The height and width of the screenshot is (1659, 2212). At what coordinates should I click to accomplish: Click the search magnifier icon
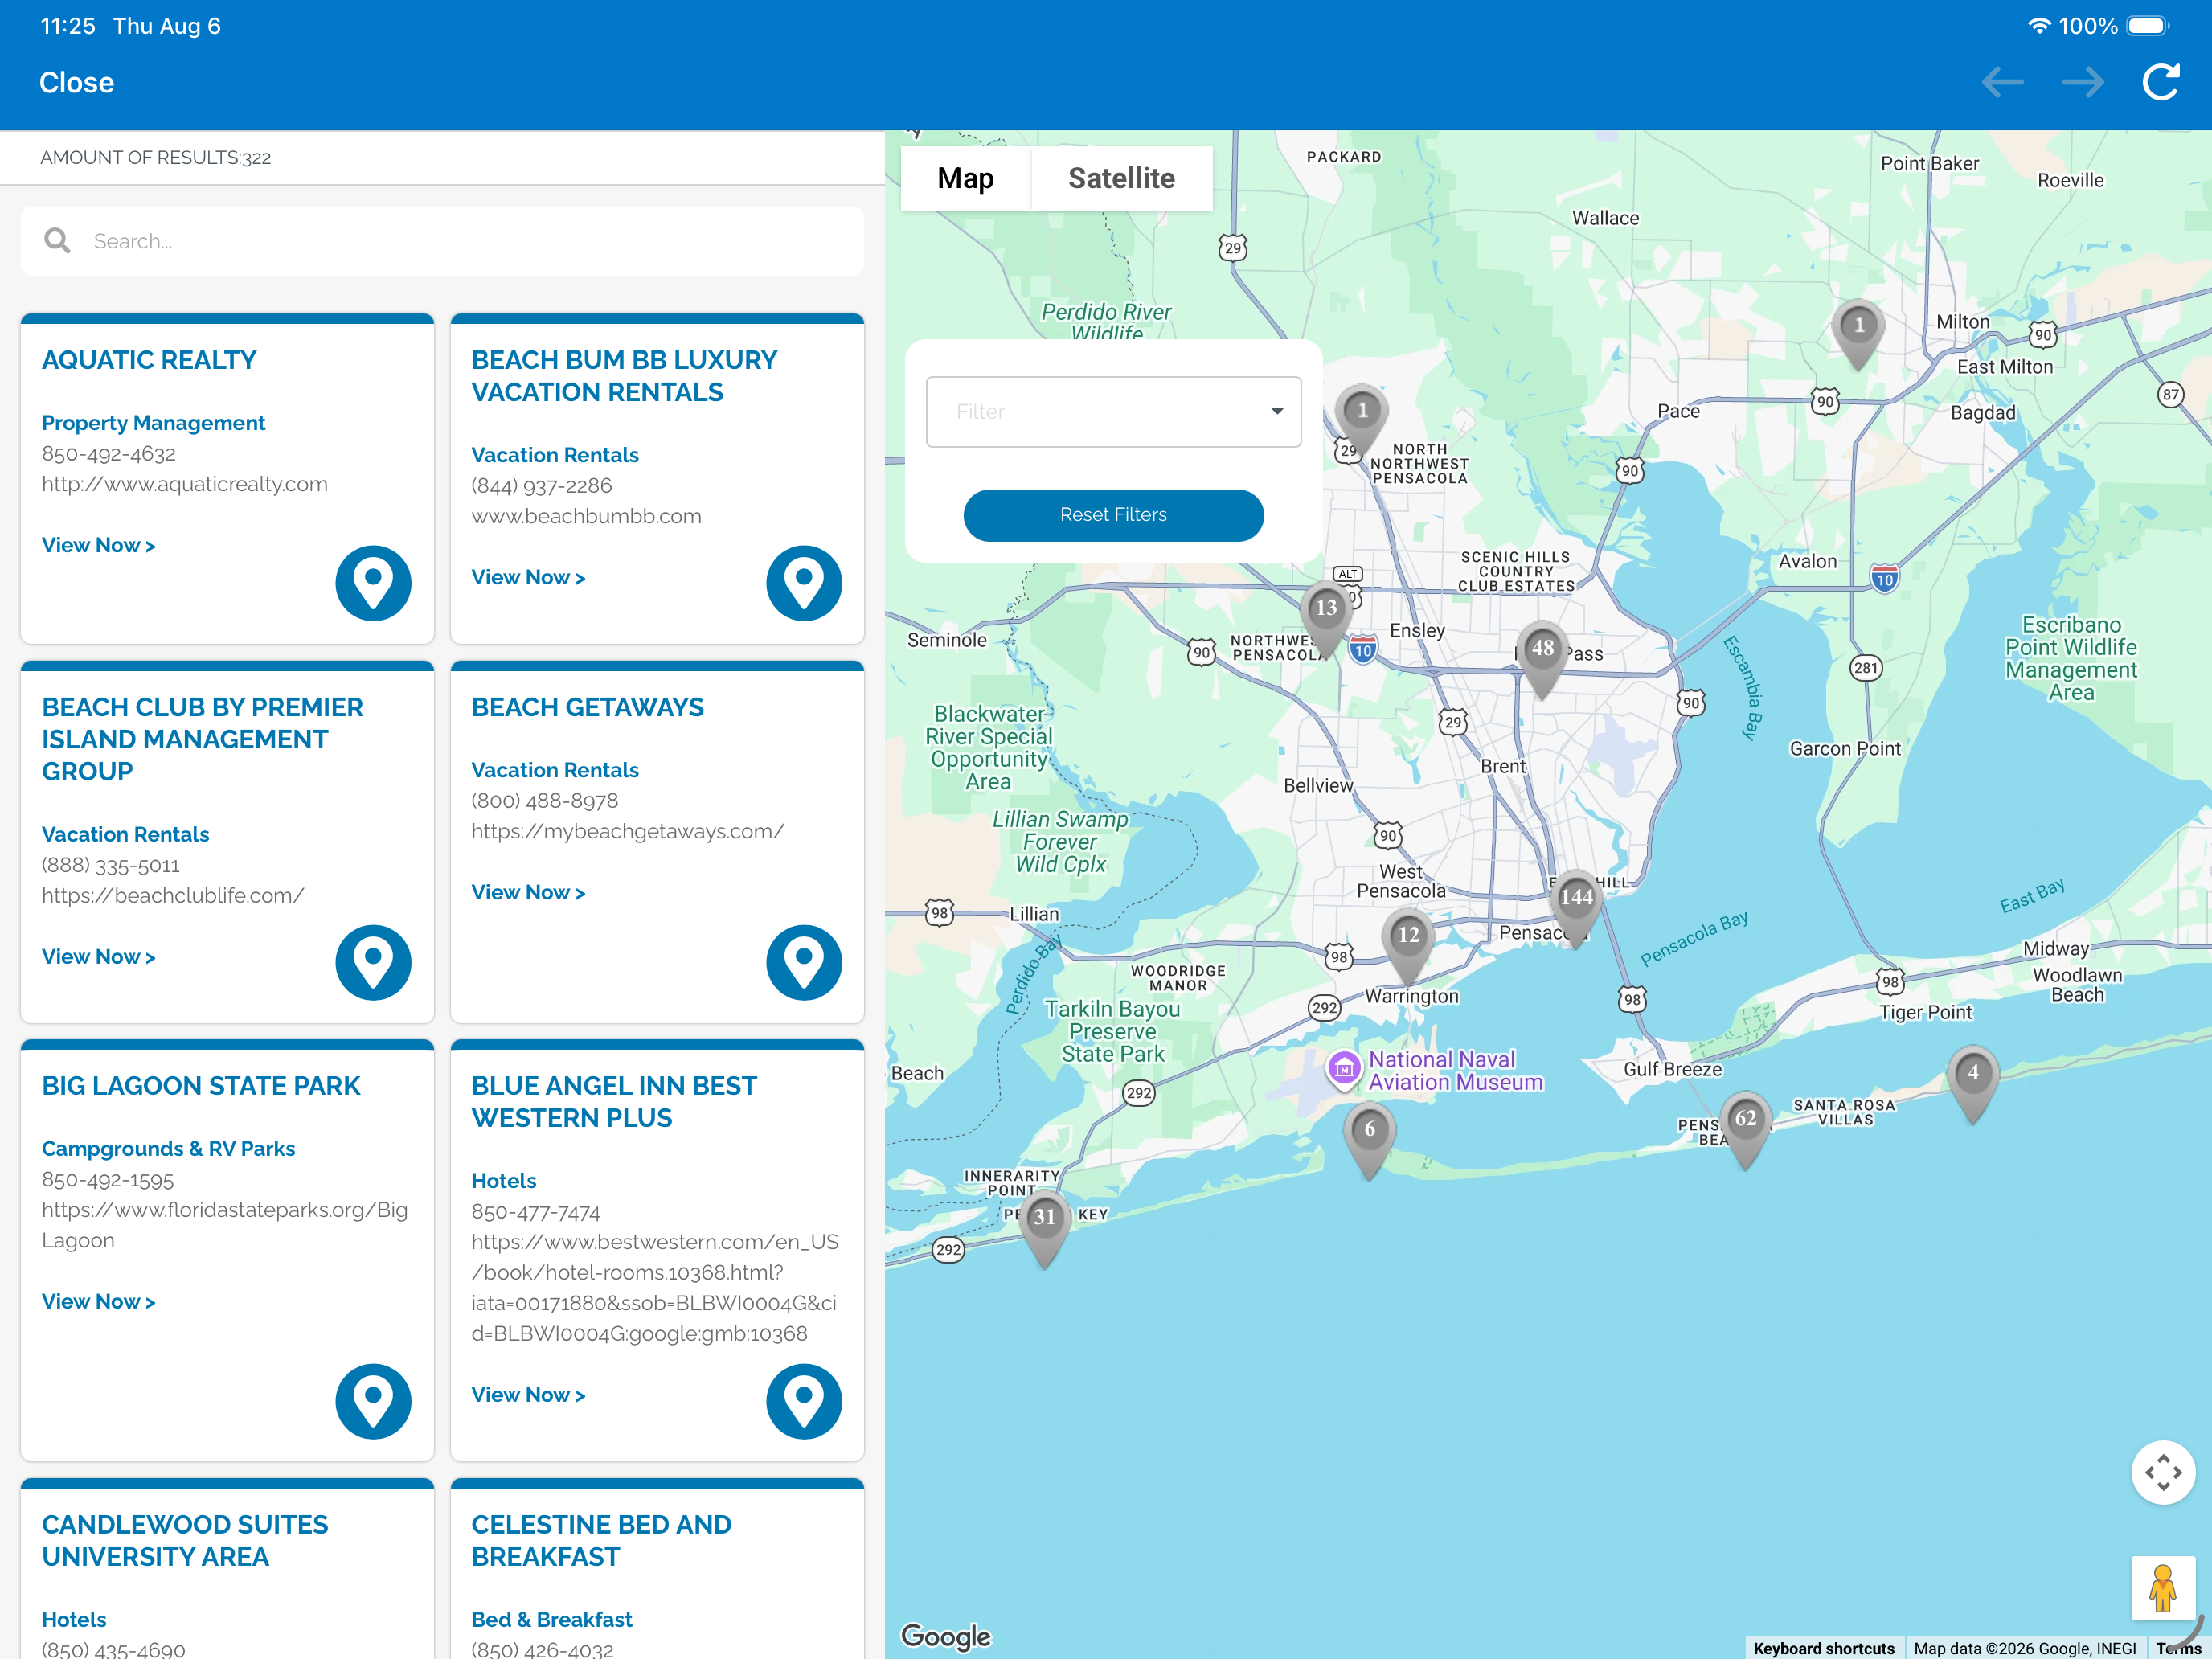pos(57,241)
